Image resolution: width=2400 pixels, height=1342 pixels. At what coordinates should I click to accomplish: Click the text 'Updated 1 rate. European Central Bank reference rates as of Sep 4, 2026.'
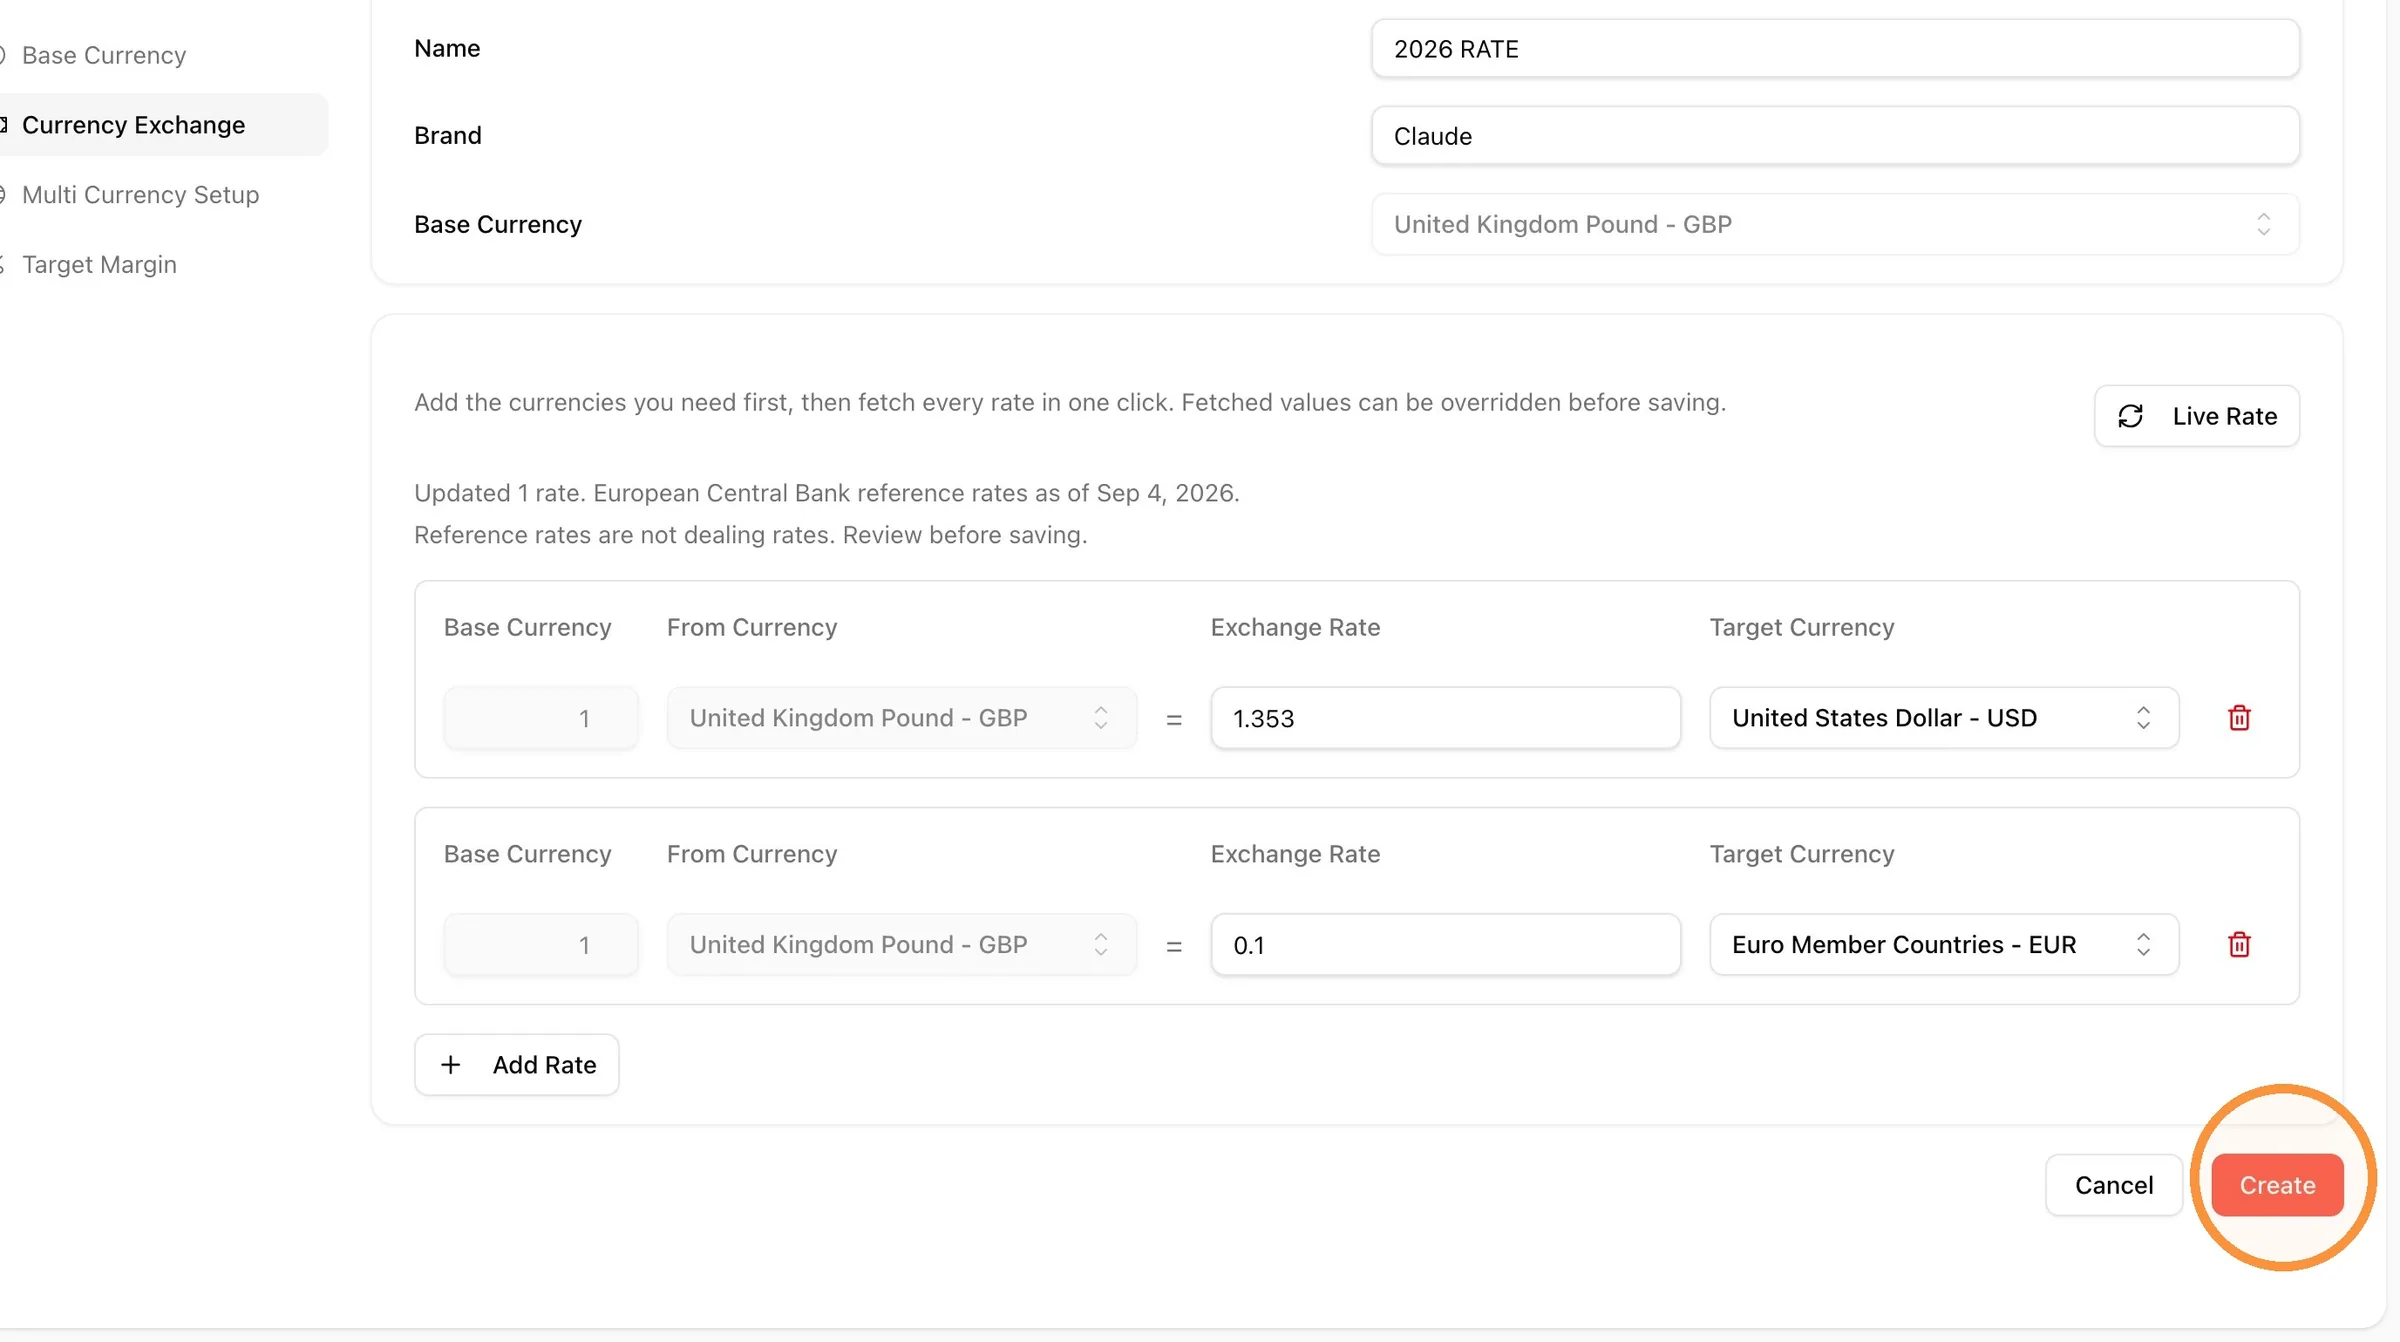point(827,493)
